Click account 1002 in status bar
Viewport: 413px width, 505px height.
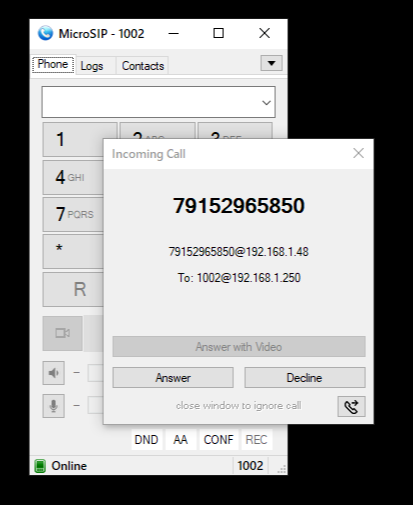tap(250, 466)
